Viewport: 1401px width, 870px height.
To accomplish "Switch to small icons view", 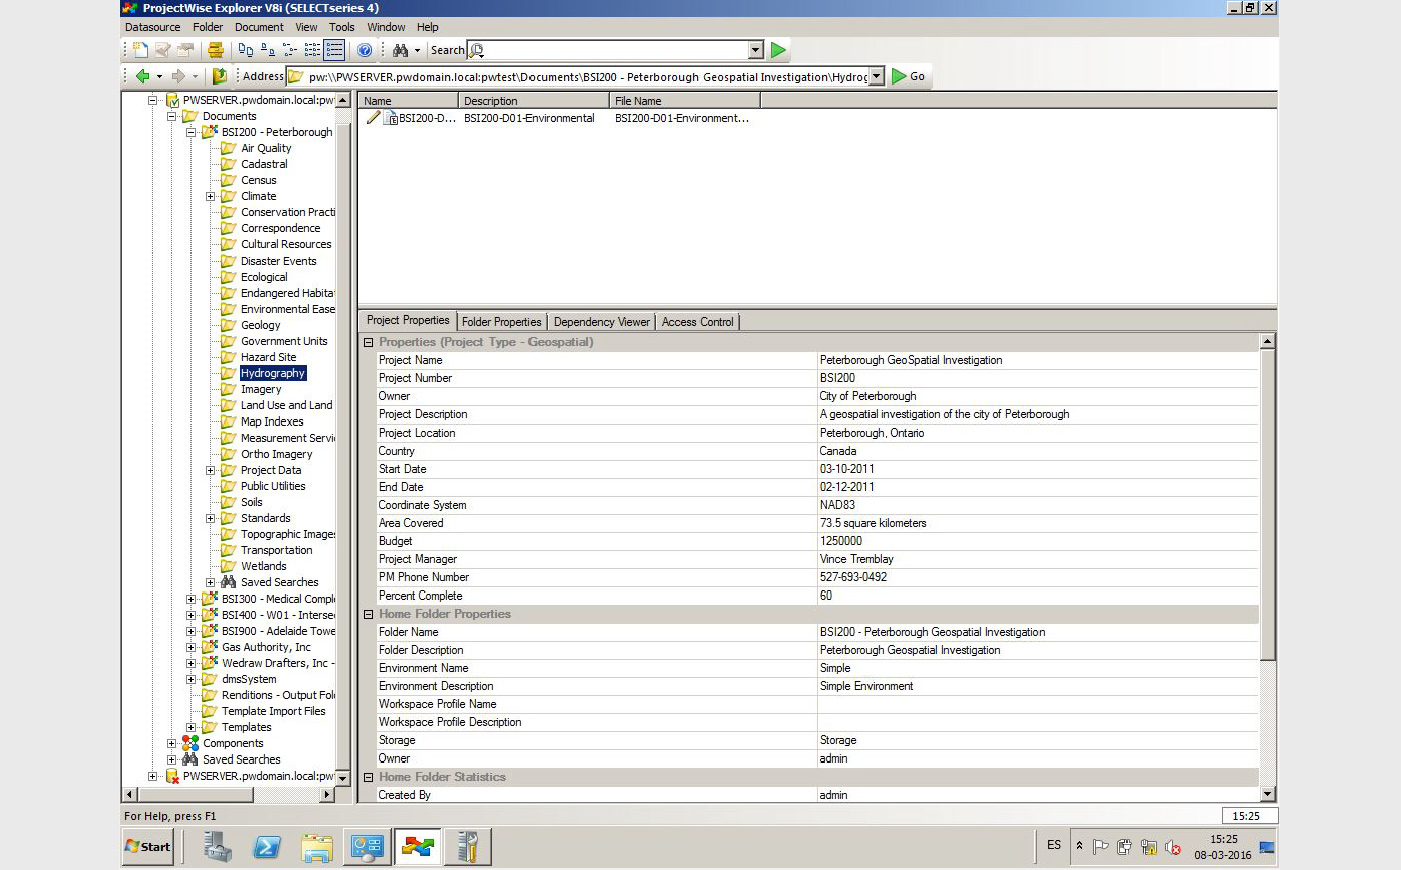I will (x=268, y=50).
